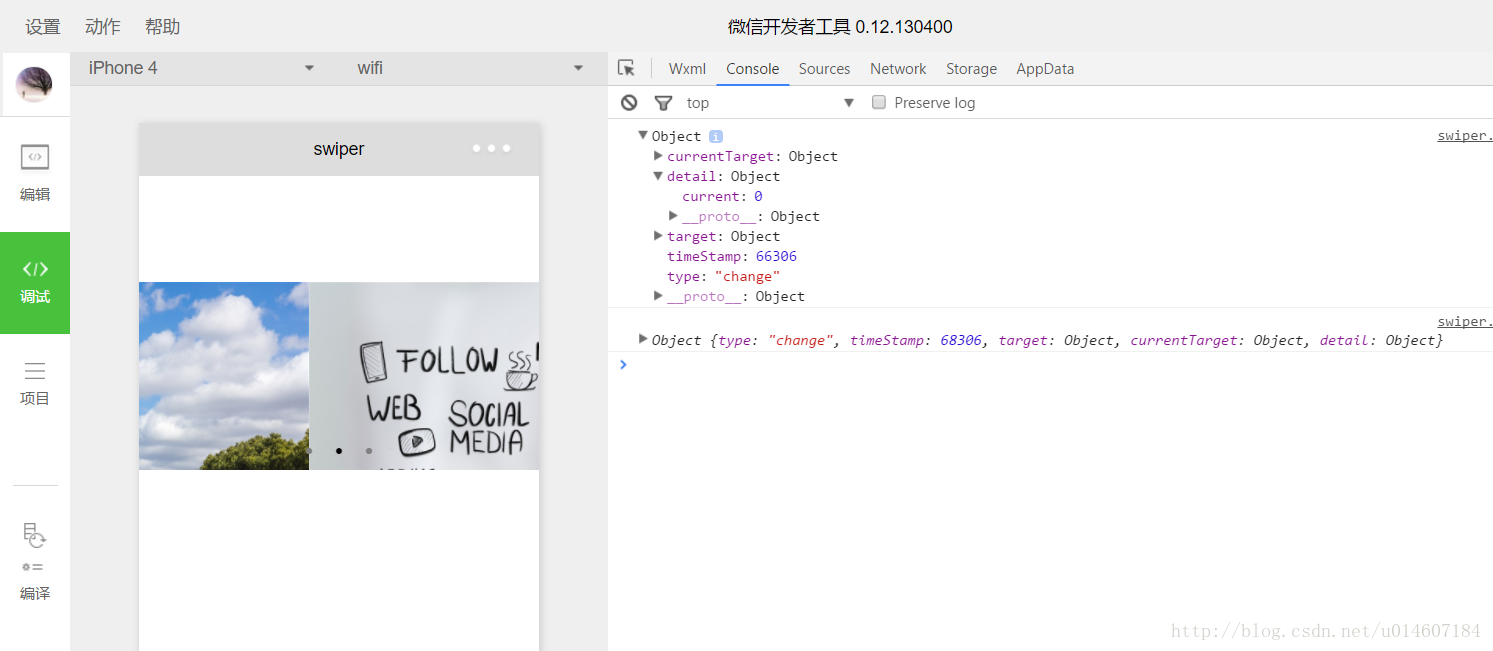Open the 项目 project icon
The height and width of the screenshot is (651, 1493).
tap(35, 371)
